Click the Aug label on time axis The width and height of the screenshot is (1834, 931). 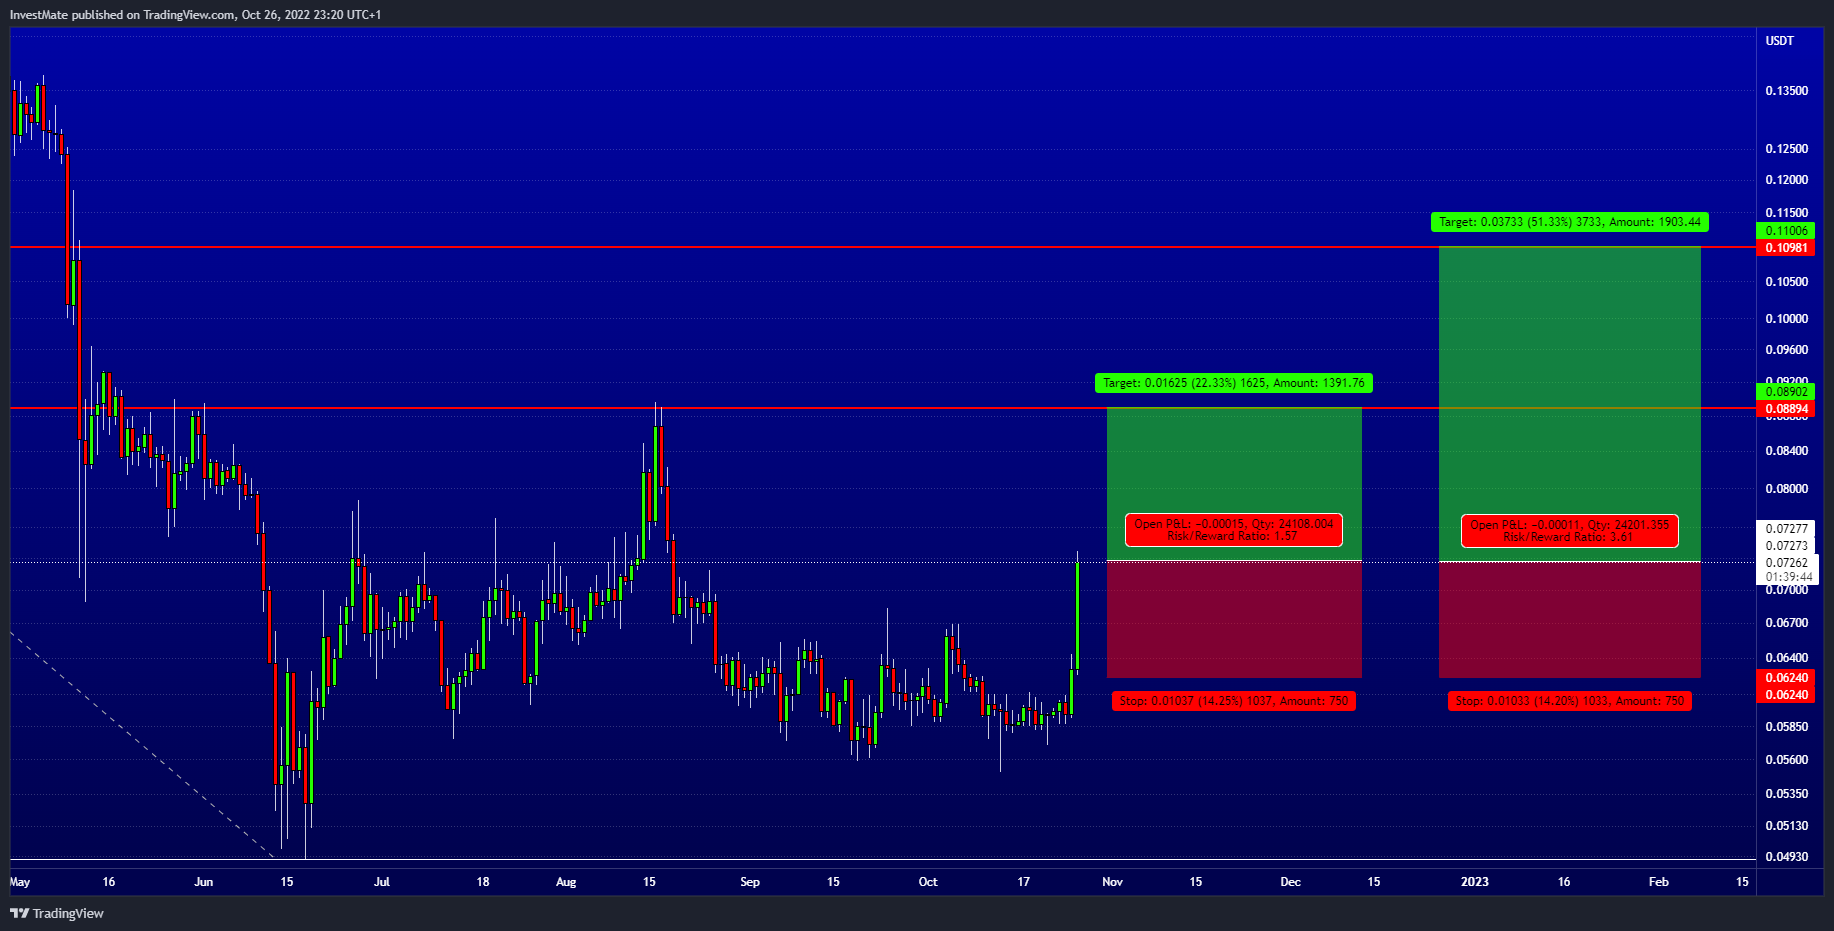coord(566,882)
